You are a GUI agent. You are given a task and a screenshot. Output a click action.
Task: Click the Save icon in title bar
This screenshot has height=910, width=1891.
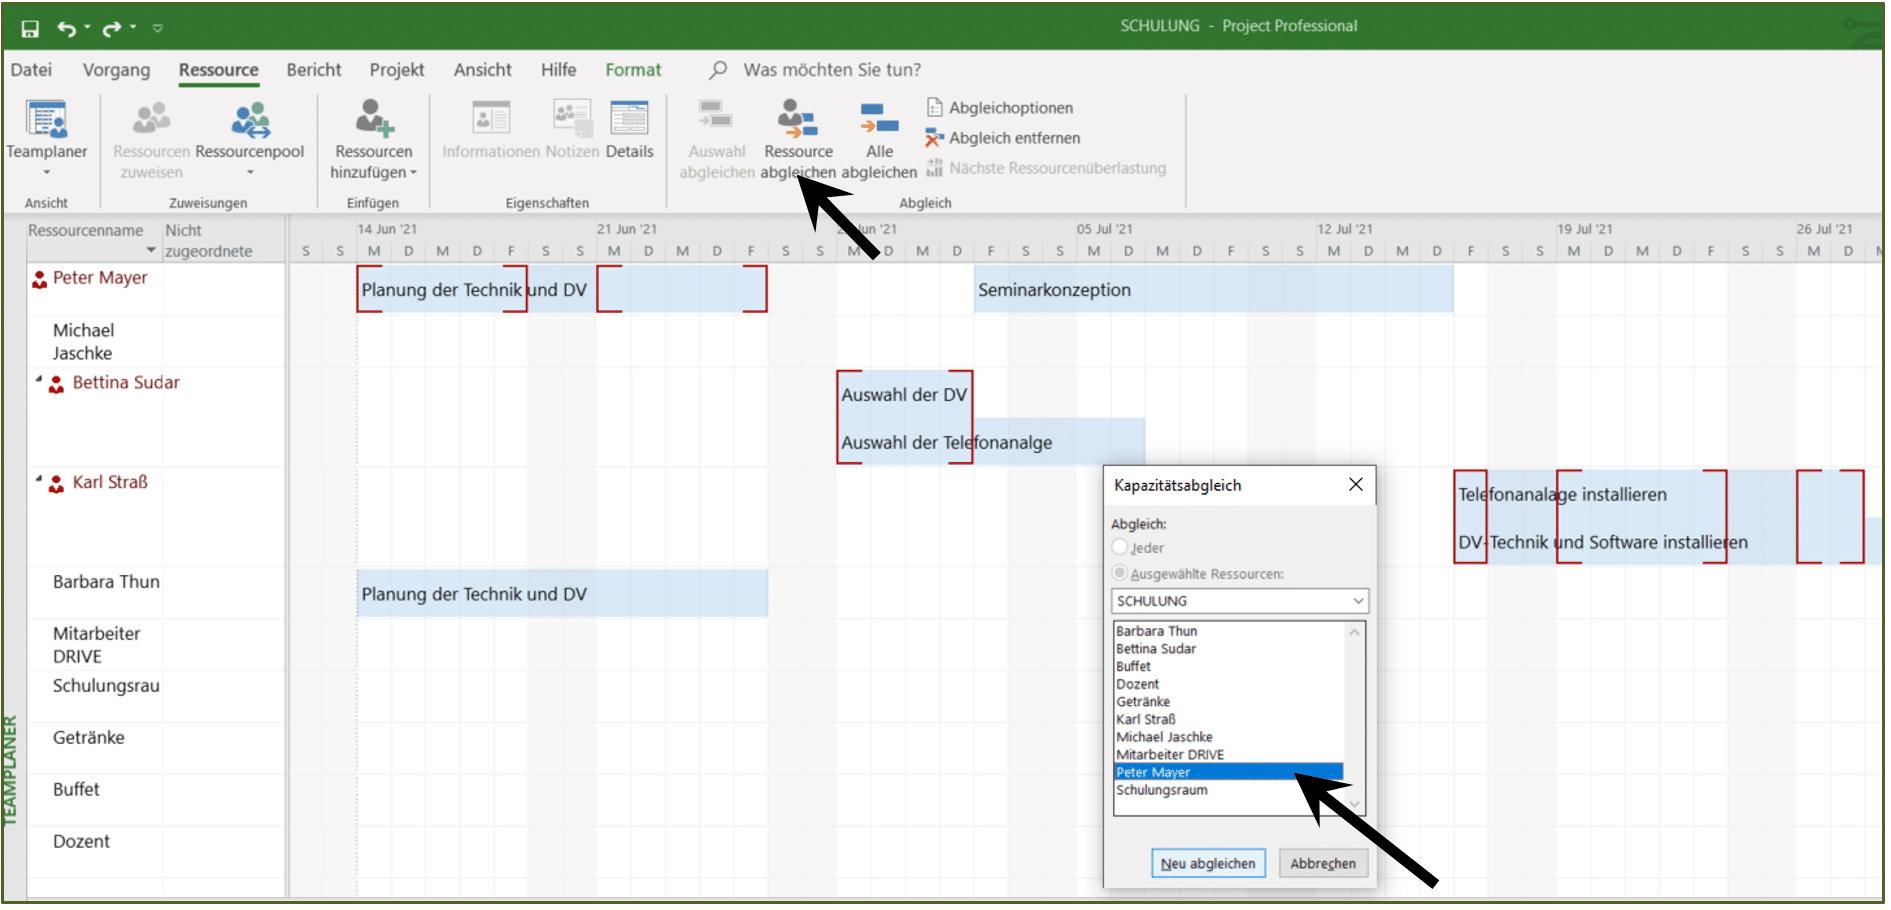click(x=30, y=28)
